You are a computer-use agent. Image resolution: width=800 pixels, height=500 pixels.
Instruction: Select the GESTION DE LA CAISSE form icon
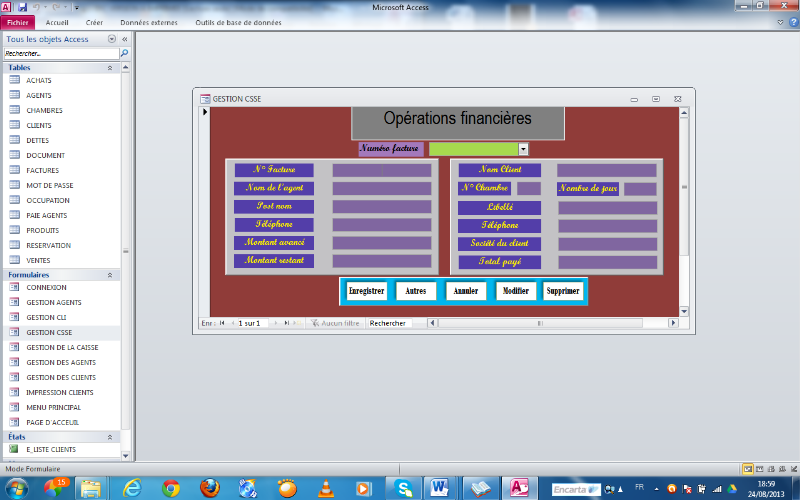point(15,347)
